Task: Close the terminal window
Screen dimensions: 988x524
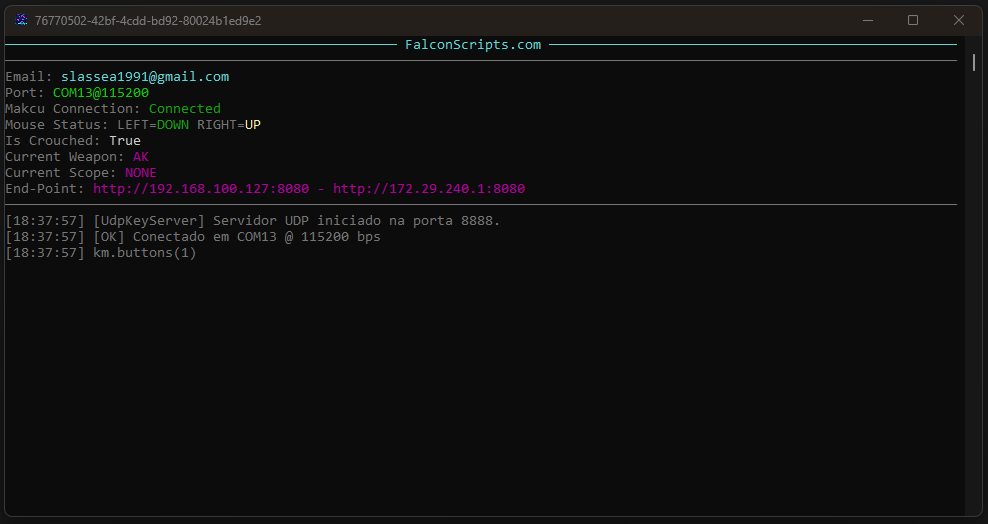Action: coord(958,20)
